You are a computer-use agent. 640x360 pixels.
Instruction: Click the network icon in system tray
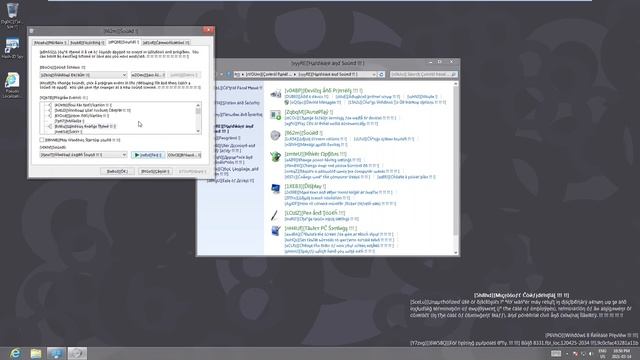point(583,353)
